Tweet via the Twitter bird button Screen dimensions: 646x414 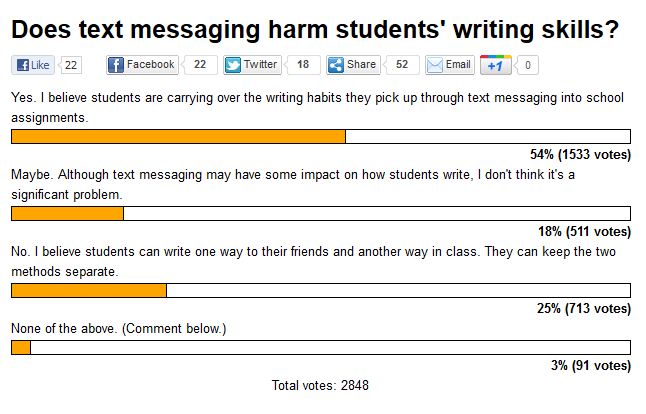(252, 65)
